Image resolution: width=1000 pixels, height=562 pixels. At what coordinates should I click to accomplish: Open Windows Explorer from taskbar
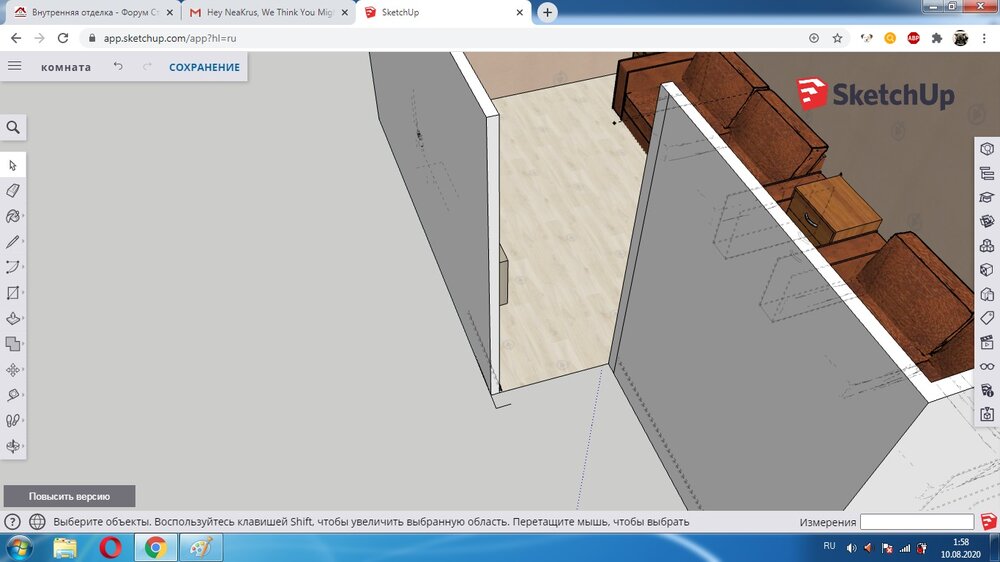tap(65, 548)
